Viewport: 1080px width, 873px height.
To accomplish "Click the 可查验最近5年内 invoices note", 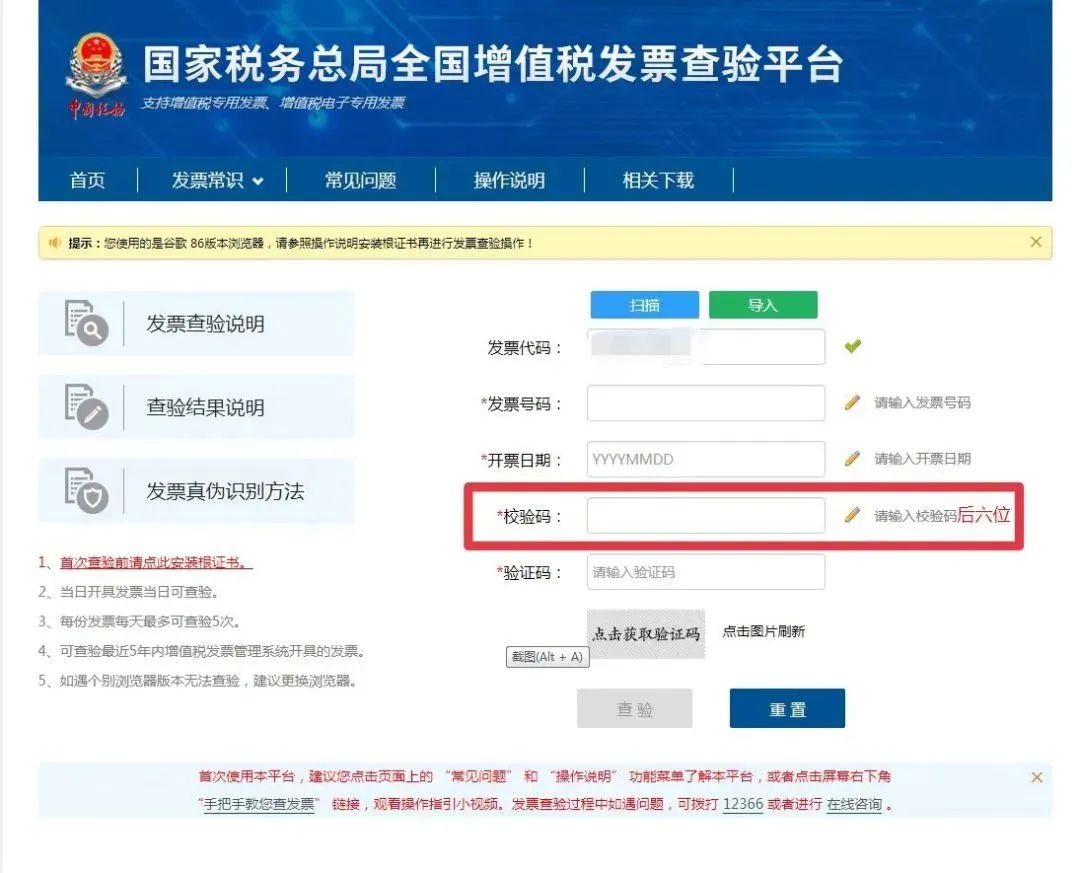I will click(202, 651).
